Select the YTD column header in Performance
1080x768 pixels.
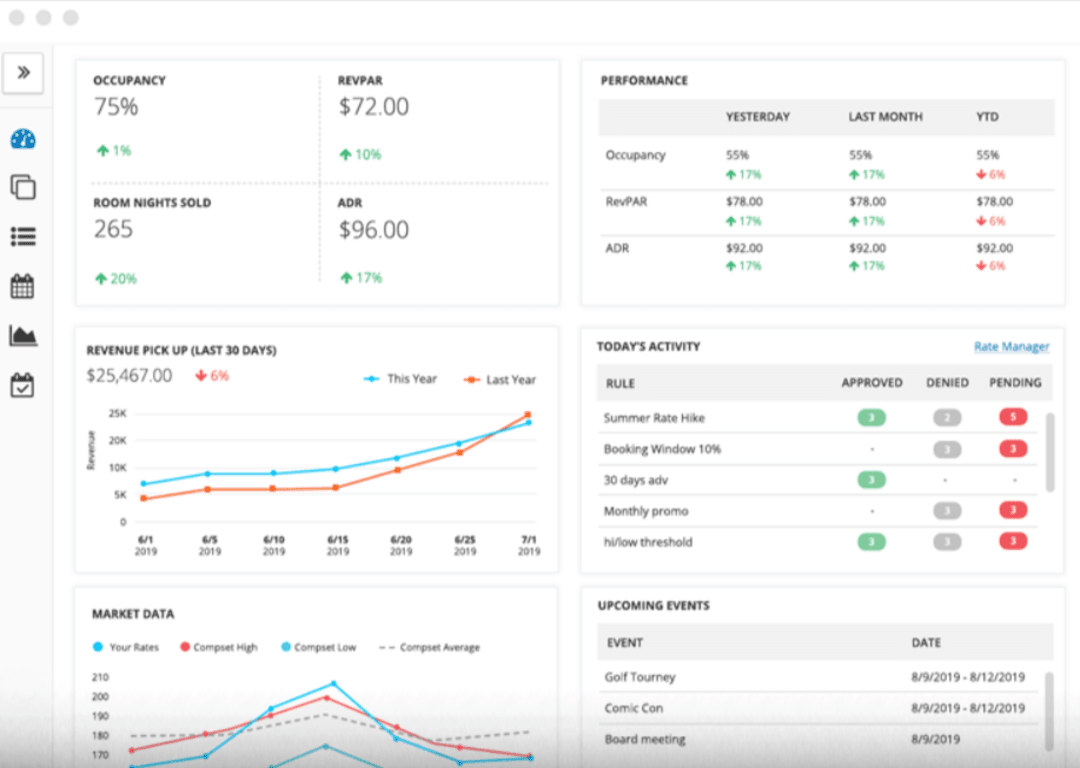coord(986,117)
